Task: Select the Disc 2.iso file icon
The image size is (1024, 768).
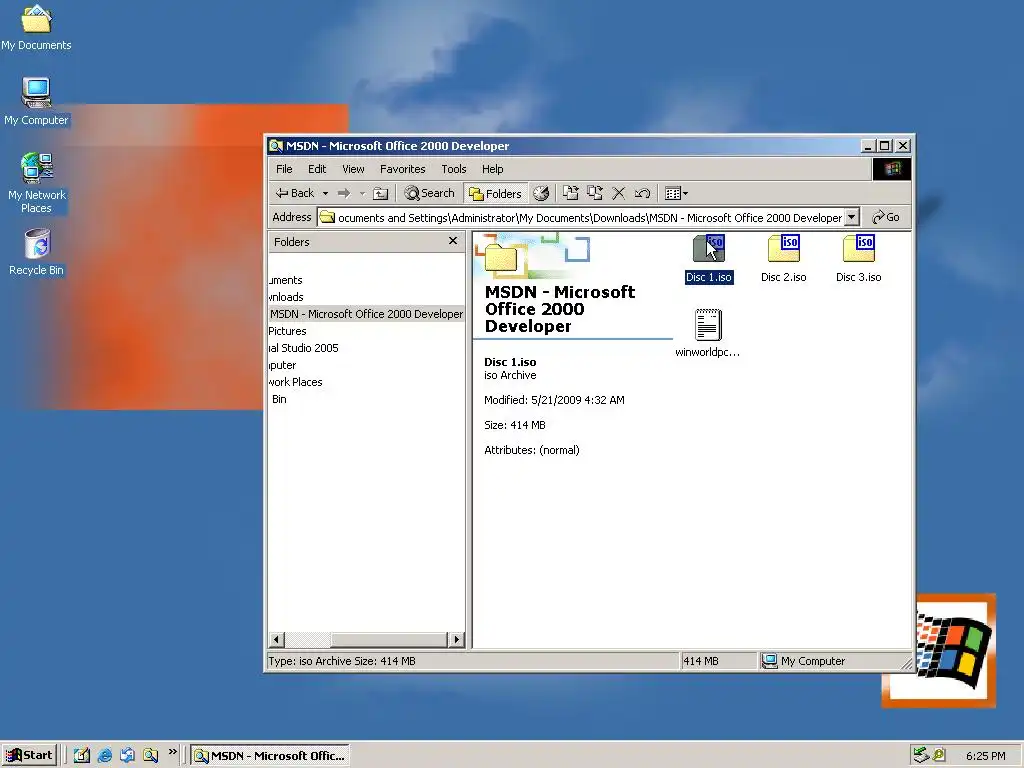Action: pyautogui.click(x=784, y=249)
